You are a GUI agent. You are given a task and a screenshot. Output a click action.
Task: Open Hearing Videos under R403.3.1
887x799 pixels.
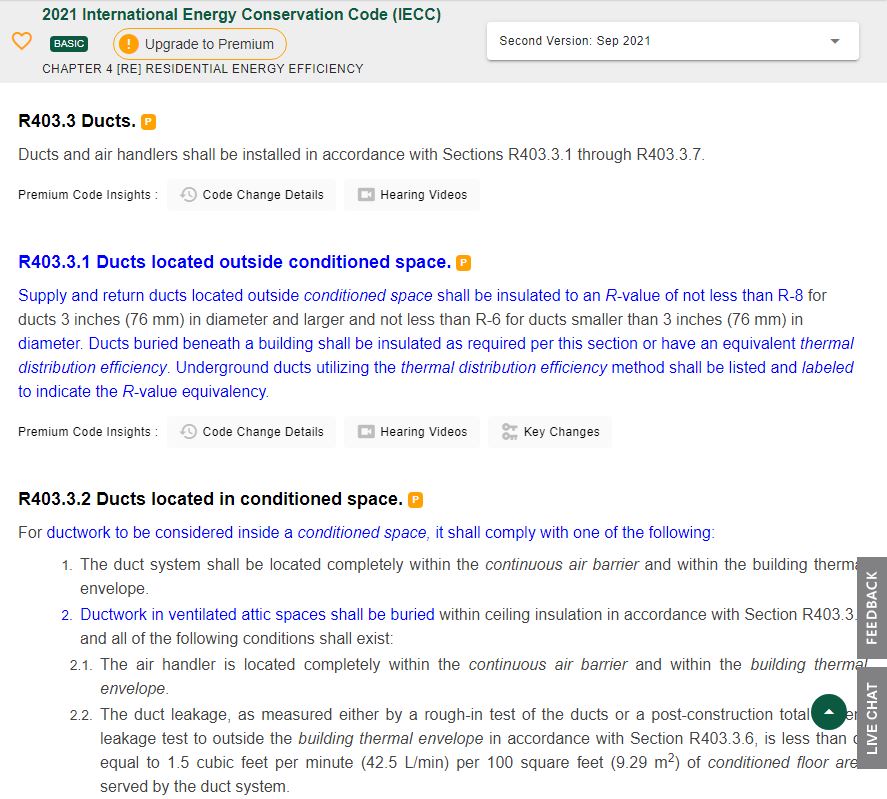pyautogui.click(x=412, y=432)
